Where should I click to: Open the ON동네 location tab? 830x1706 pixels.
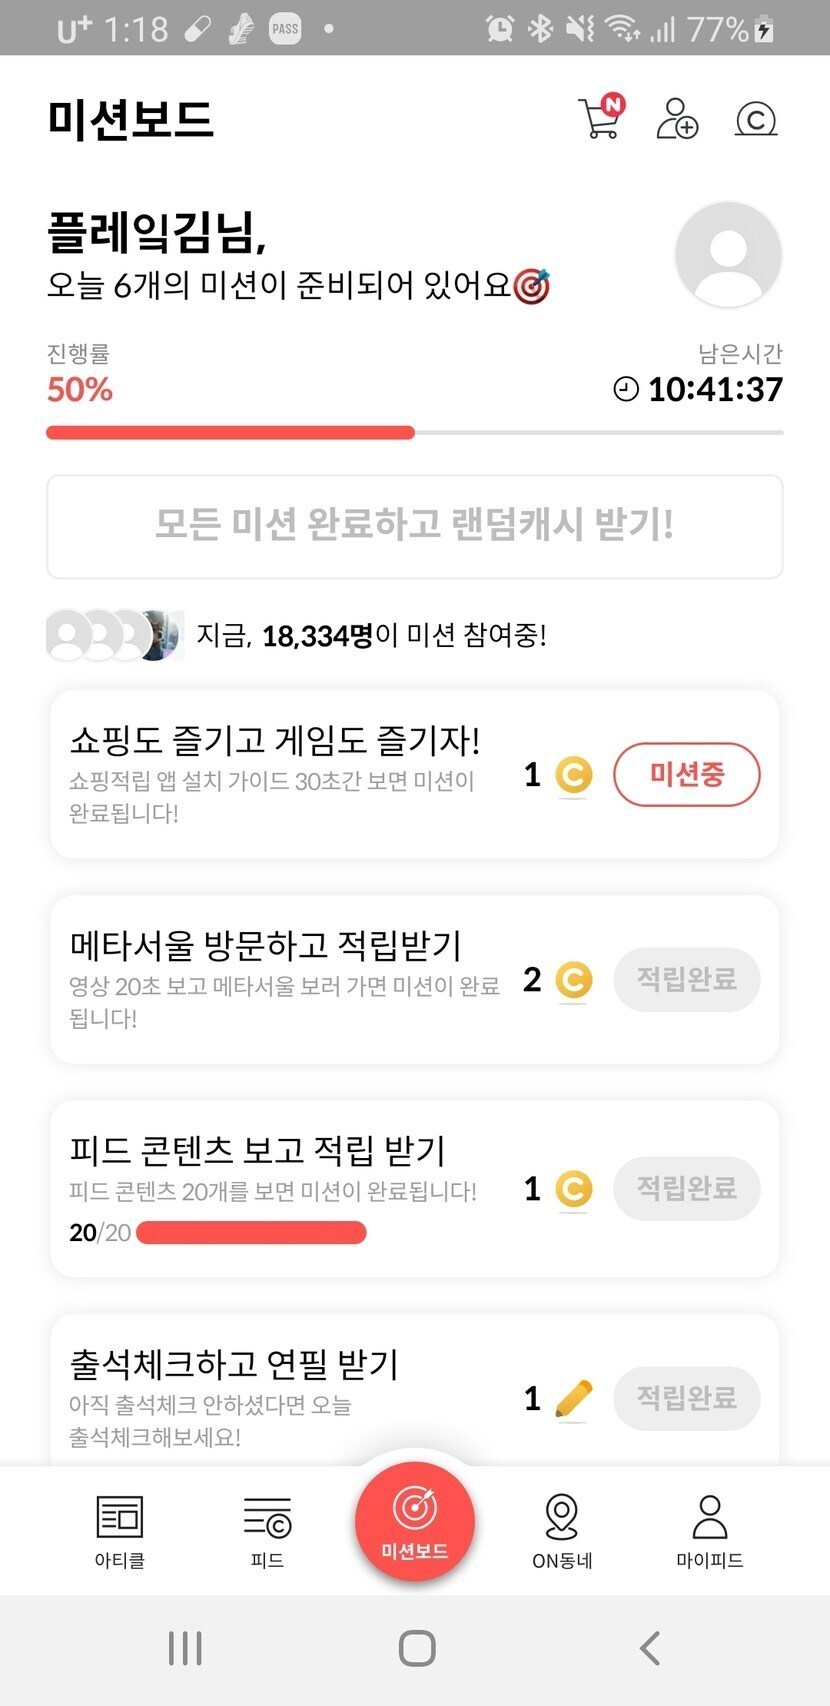pyautogui.click(x=562, y=1530)
